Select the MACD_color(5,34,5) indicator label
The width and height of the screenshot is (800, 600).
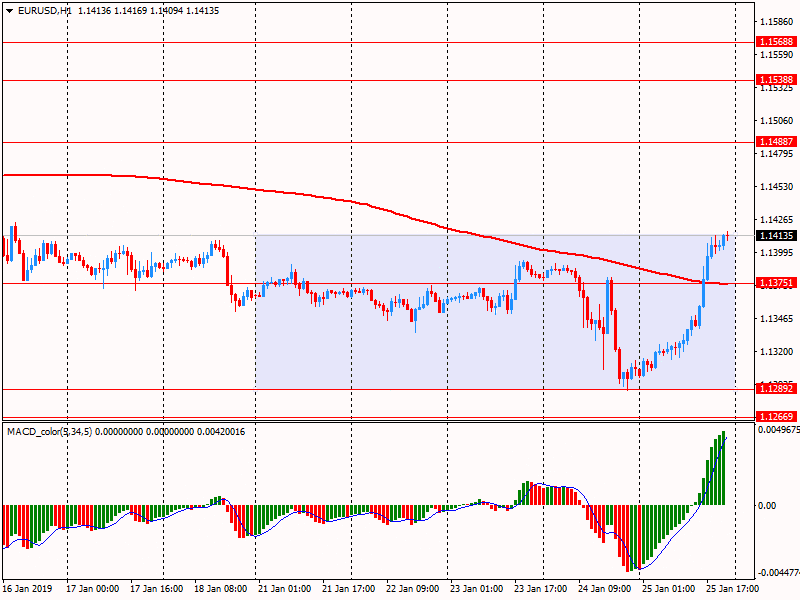click(49, 432)
